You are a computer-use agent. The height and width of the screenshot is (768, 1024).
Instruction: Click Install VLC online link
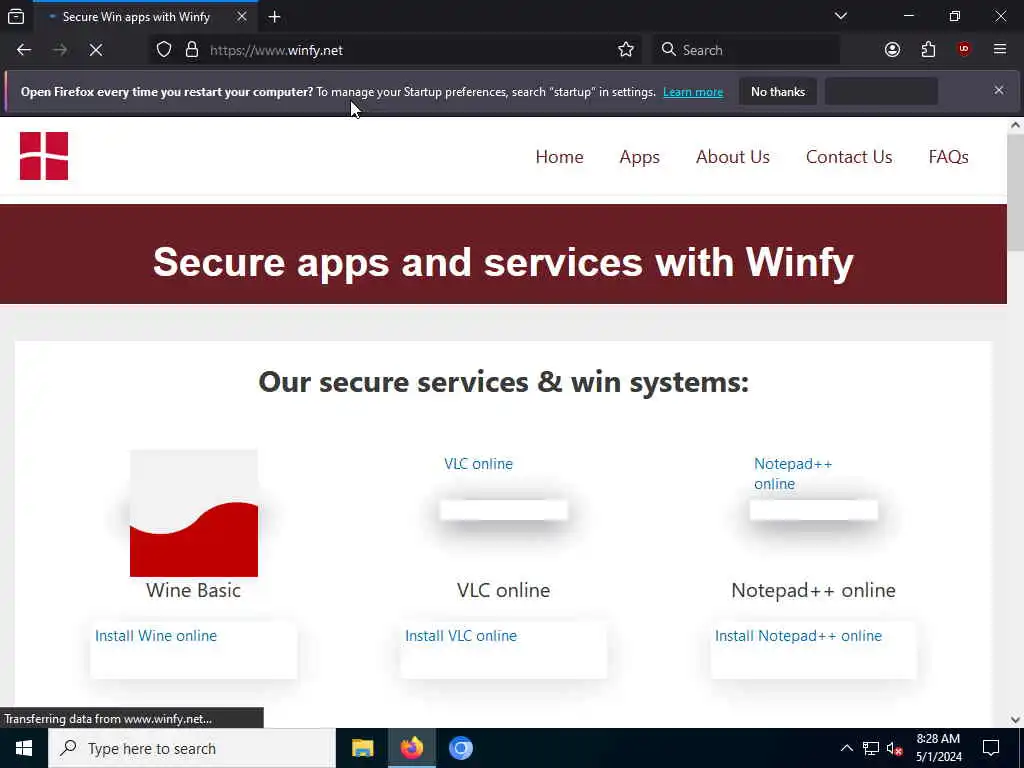[460, 635]
